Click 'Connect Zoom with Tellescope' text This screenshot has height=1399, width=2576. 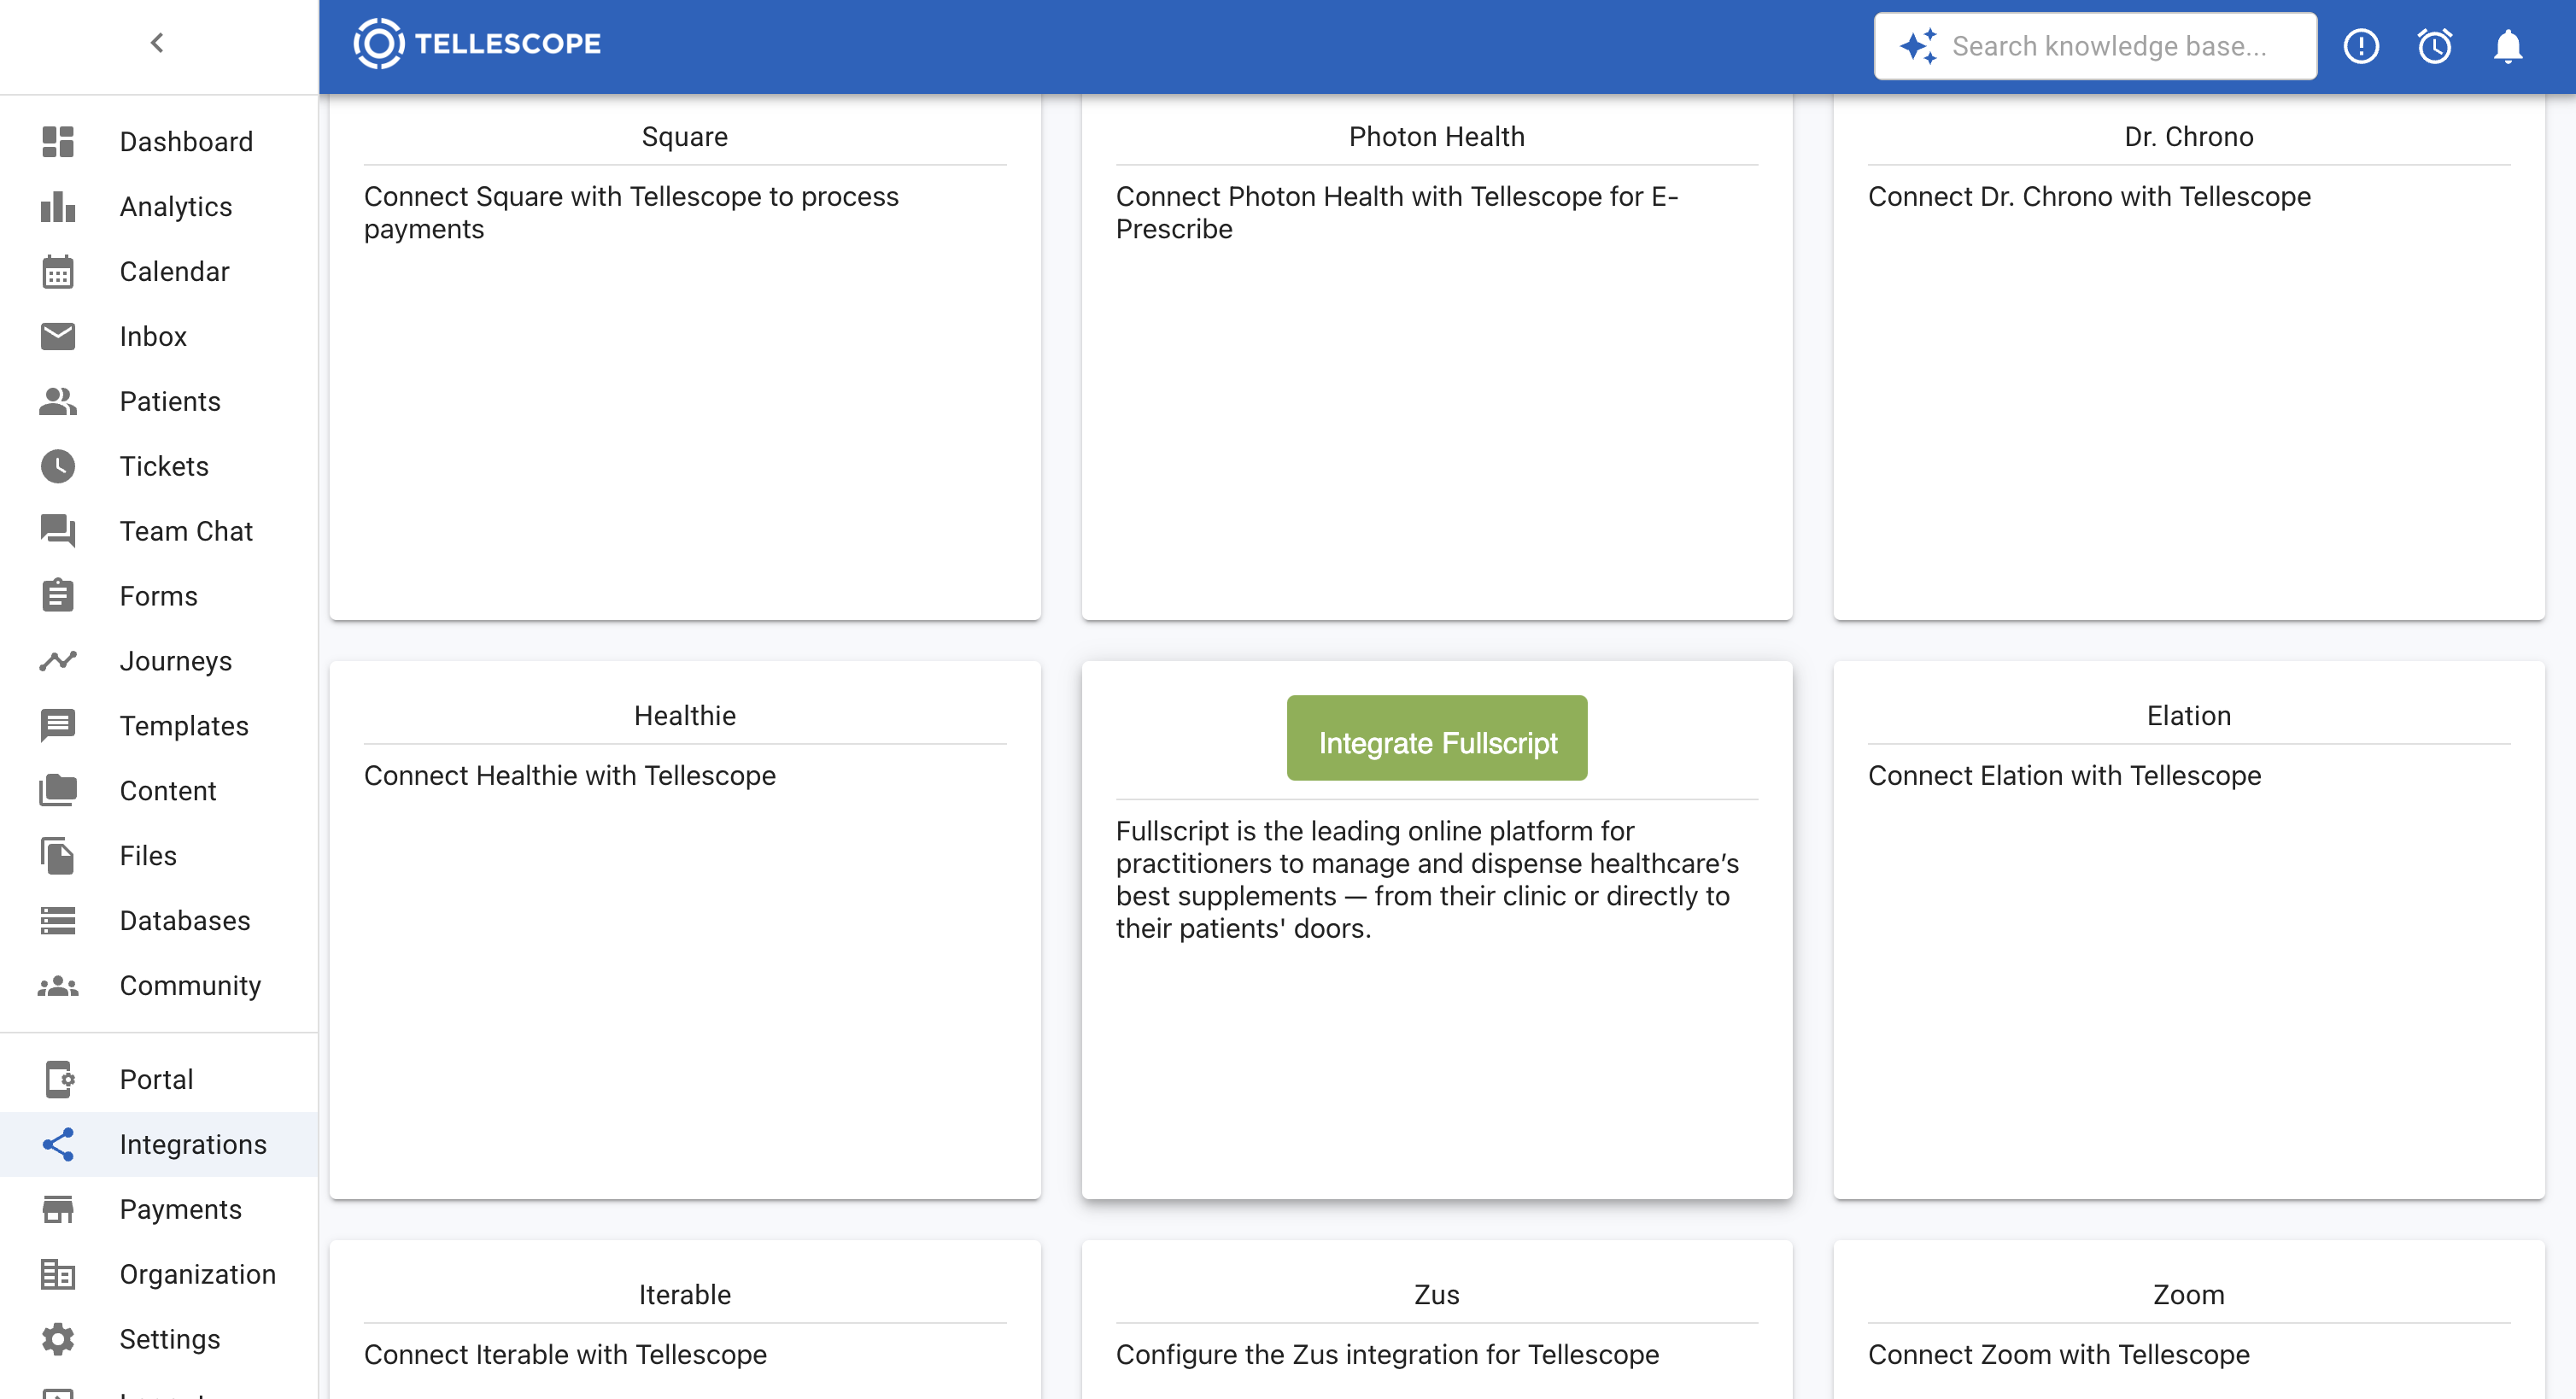pos(2058,1354)
